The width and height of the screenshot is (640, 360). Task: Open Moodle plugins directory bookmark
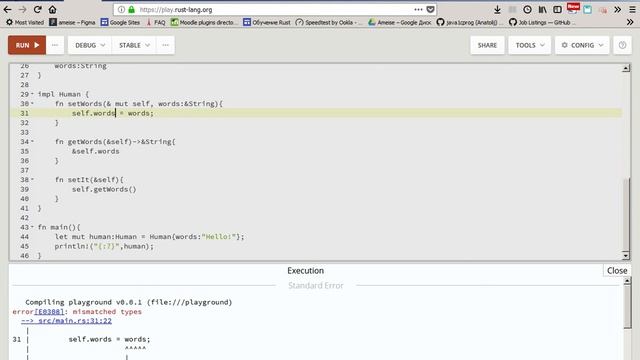[x=204, y=22]
